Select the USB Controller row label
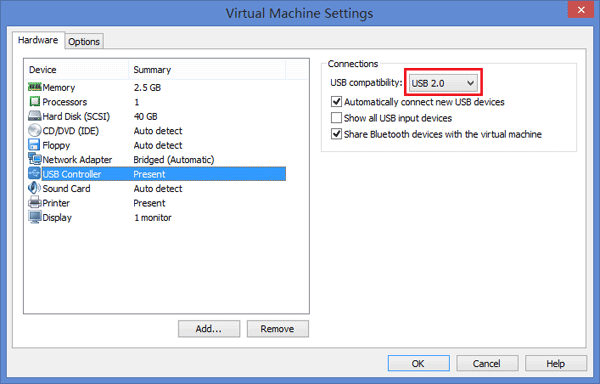This screenshot has width=600, height=384. tap(72, 174)
